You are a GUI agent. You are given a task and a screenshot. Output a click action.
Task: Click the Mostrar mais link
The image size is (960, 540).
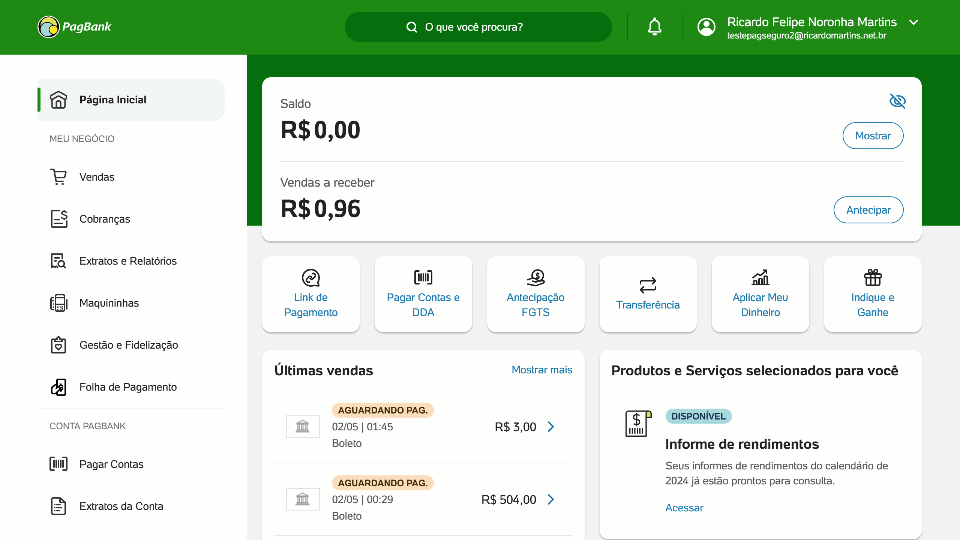pos(542,370)
